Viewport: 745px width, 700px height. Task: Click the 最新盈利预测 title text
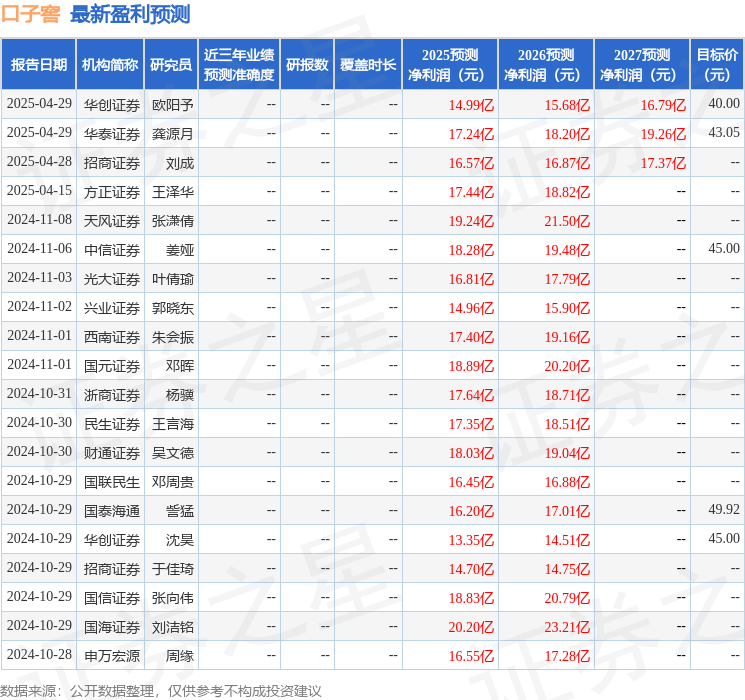130,14
